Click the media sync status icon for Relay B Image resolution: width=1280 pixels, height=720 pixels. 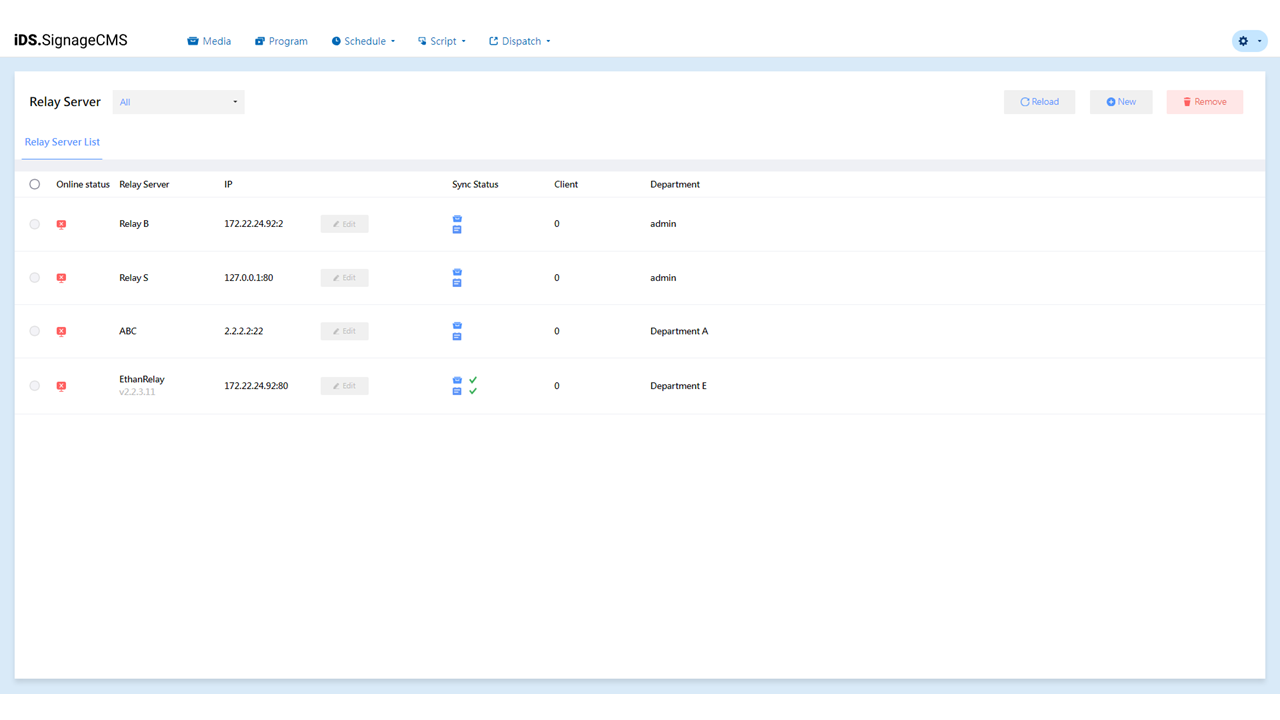coord(456,218)
